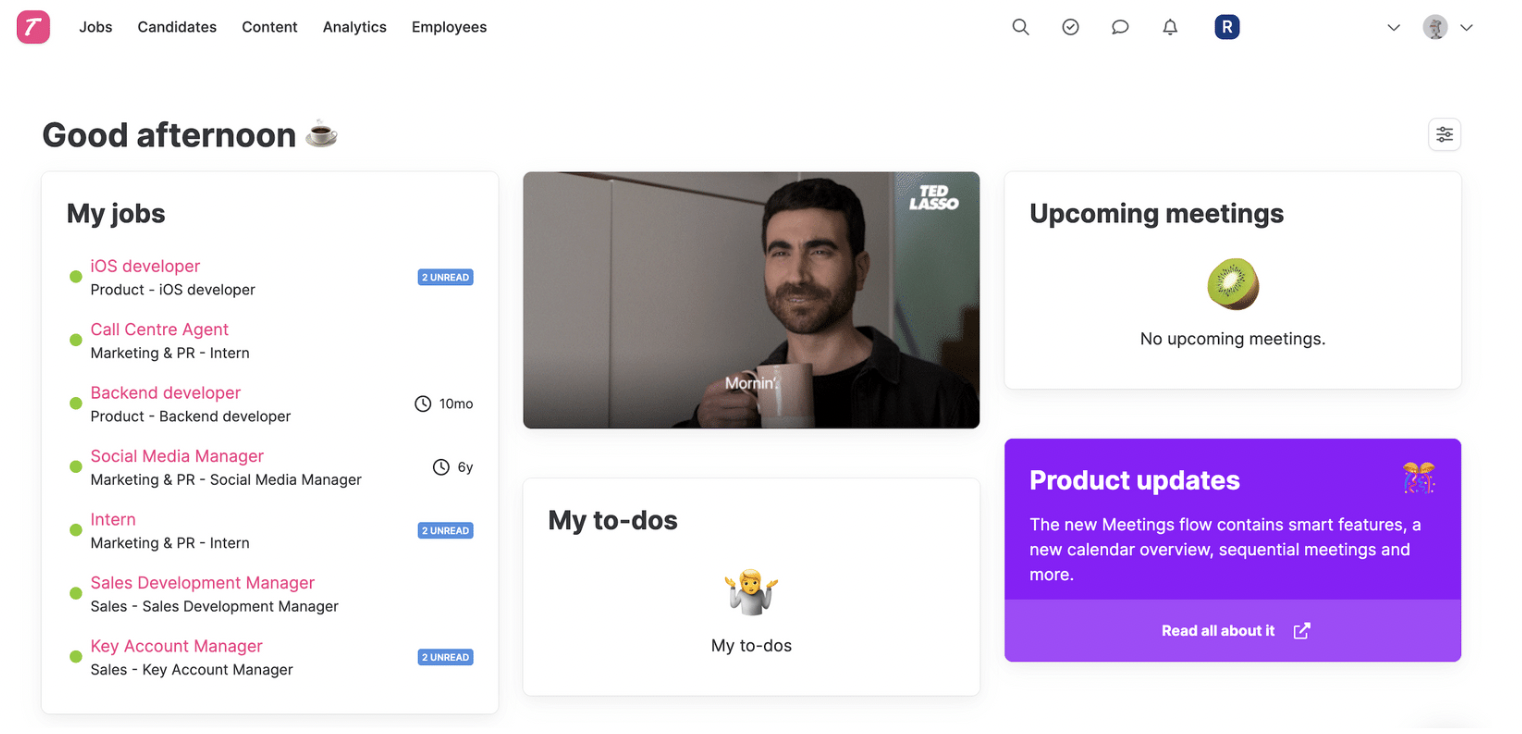This screenshot has width=1522, height=734.
Task: Click external link icon in Product updates
Action: [x=1301, y=631]
